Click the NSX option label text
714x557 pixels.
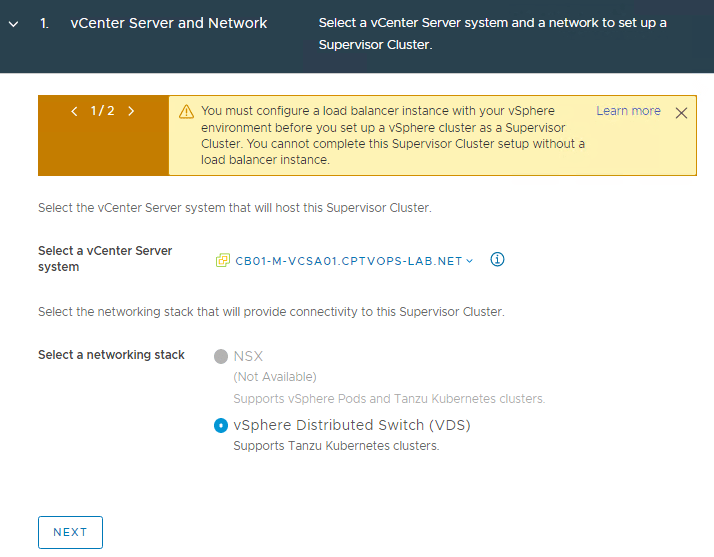click(x=248, y=356)
